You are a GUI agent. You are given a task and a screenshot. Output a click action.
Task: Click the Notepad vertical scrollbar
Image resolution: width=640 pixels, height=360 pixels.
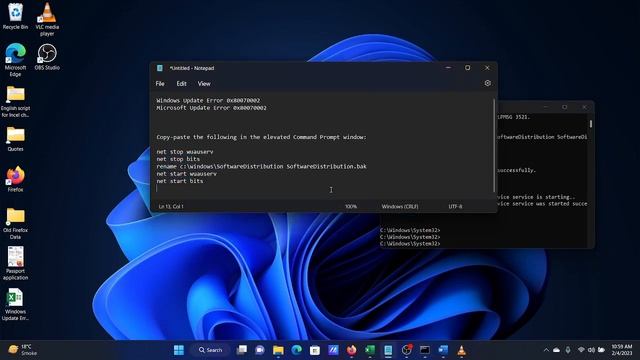click(x=494, y=145)
